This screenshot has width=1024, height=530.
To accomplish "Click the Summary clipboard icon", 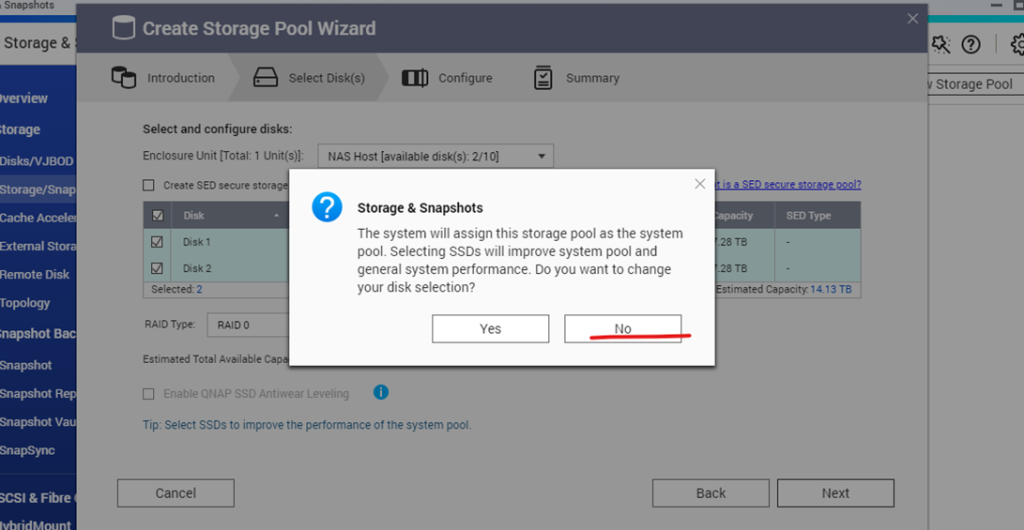I will (x=543, y=78).
